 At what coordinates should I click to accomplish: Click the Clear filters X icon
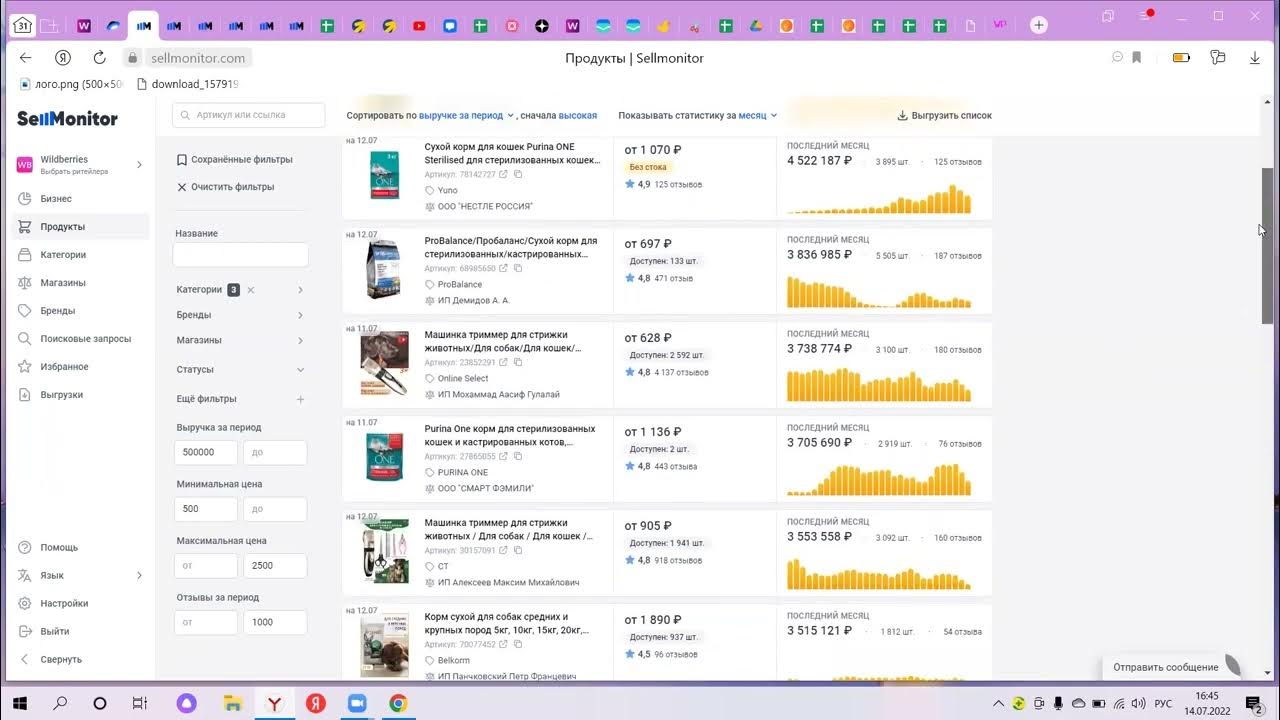pyautogui.click(x=182, y=187)
